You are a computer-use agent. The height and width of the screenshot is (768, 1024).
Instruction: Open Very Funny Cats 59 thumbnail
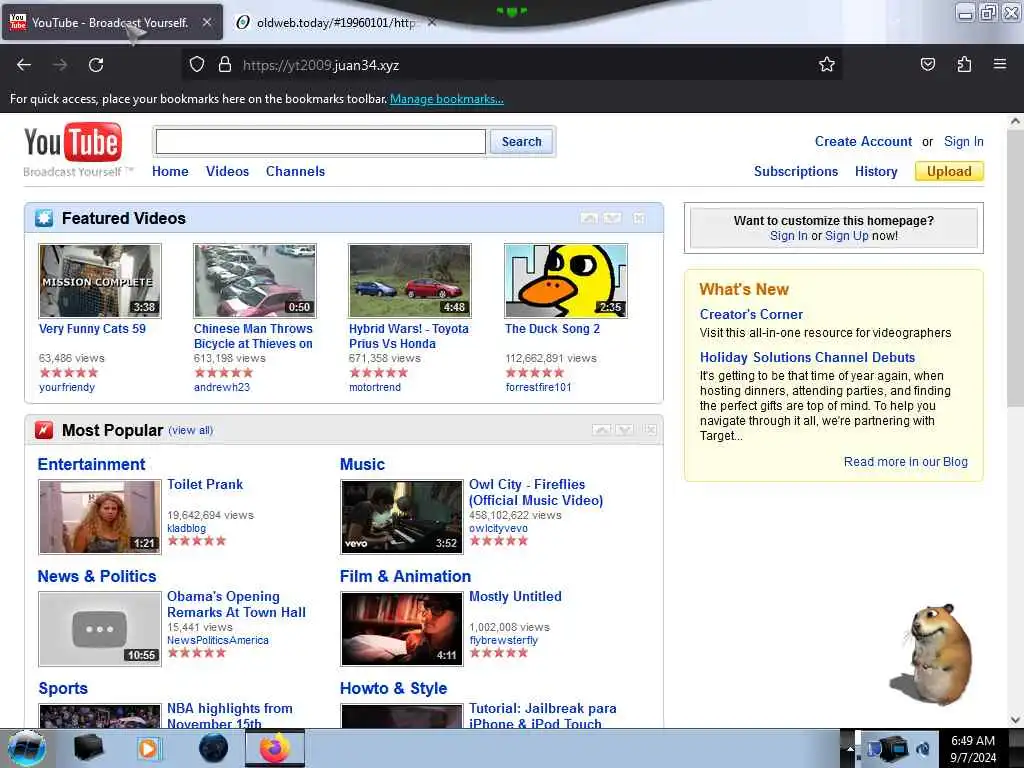tap(99, 281)
